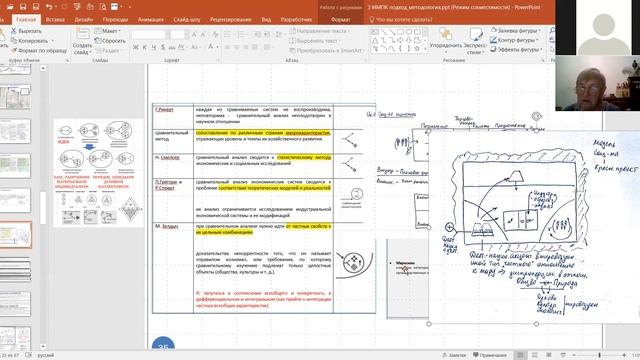Increase font size
Screen dimensions: 640x360
(195, 35)
